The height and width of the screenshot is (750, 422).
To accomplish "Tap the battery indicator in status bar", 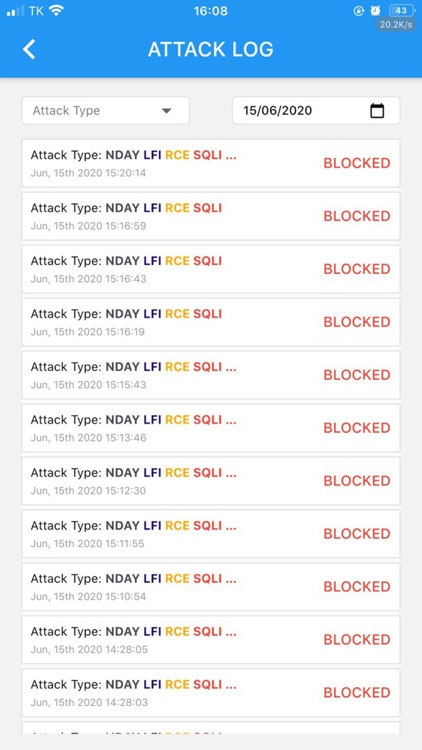I will (x=401, y=11).
